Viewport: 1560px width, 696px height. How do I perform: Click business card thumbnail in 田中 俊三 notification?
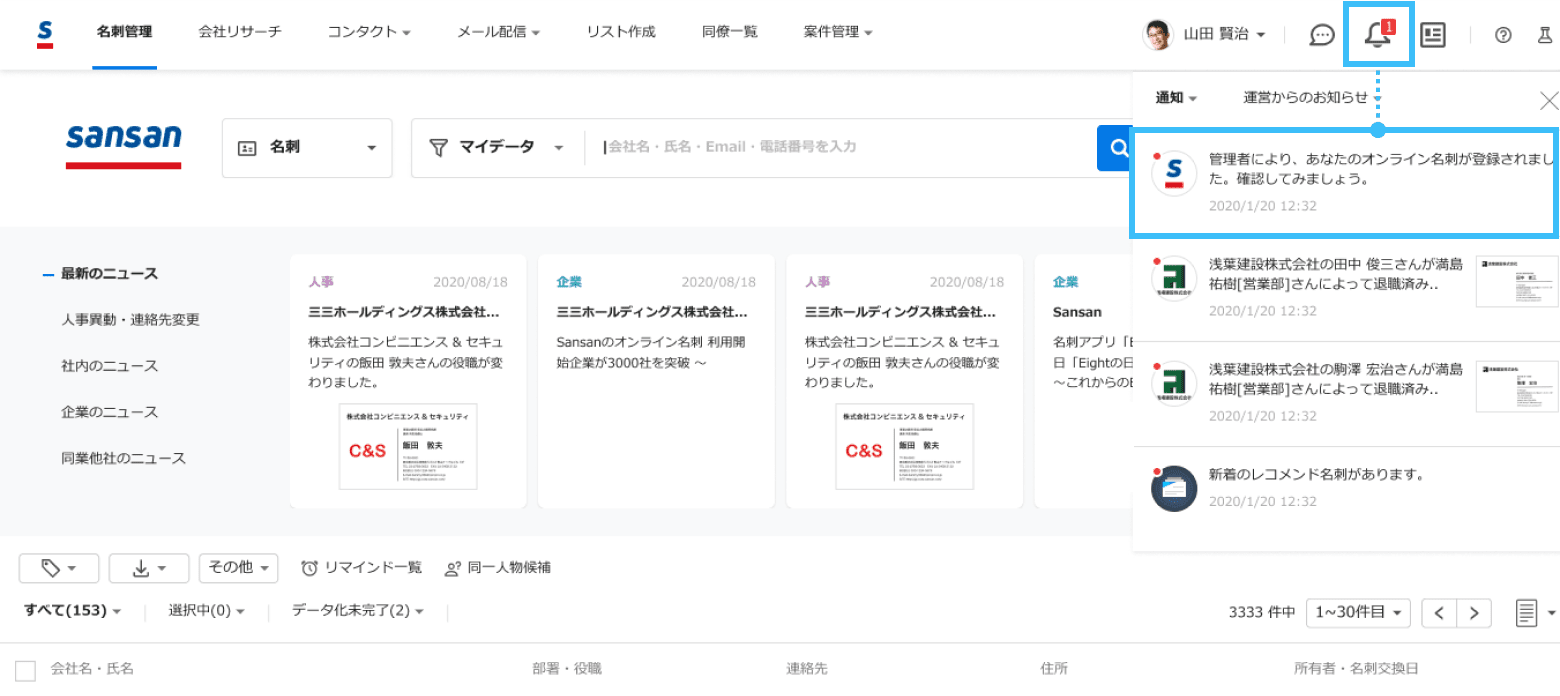[x=1517, y=279]
